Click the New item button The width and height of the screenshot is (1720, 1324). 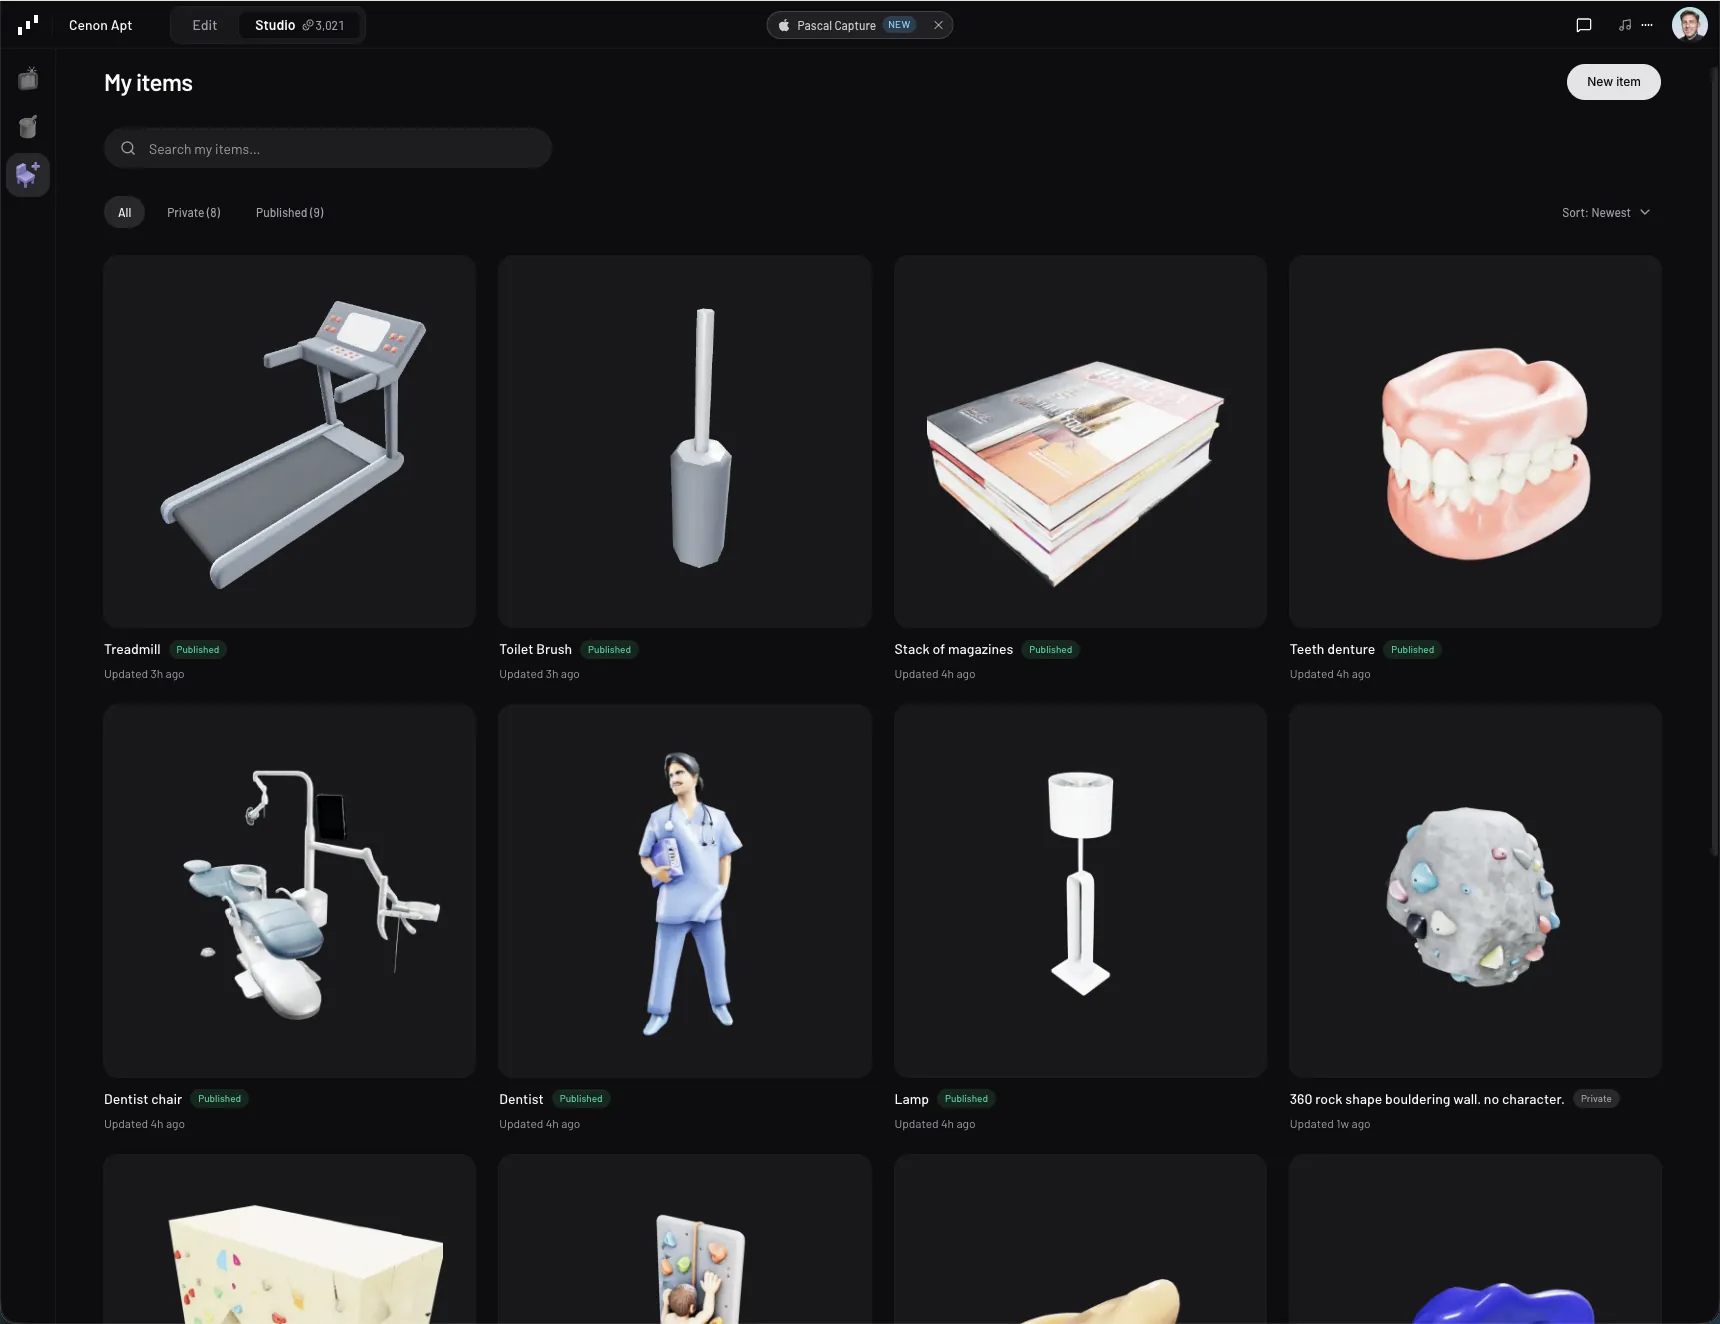[x=1614, y=82]
